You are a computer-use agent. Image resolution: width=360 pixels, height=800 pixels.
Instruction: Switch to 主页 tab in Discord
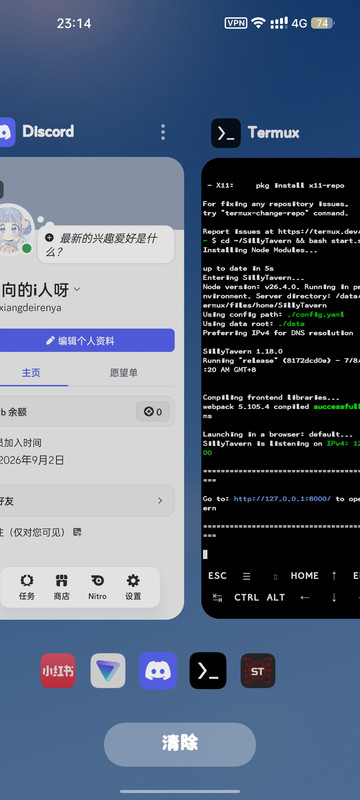point(31,372)
